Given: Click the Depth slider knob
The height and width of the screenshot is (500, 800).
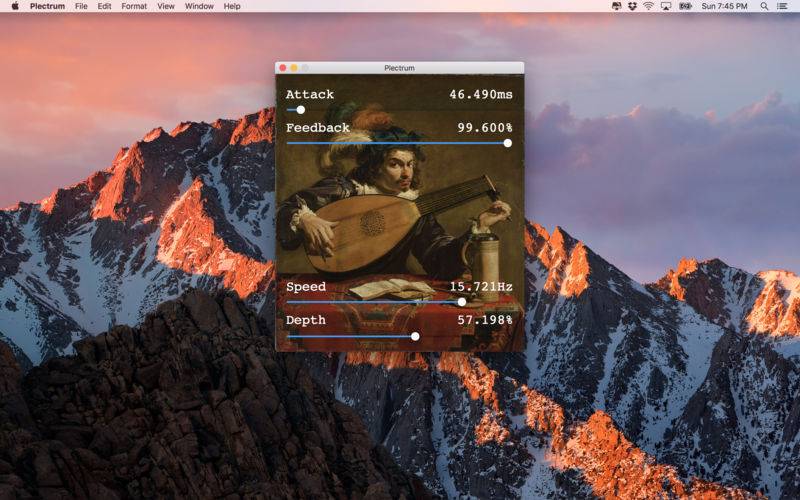Looking at the screenshot, I should coord(415,336).
